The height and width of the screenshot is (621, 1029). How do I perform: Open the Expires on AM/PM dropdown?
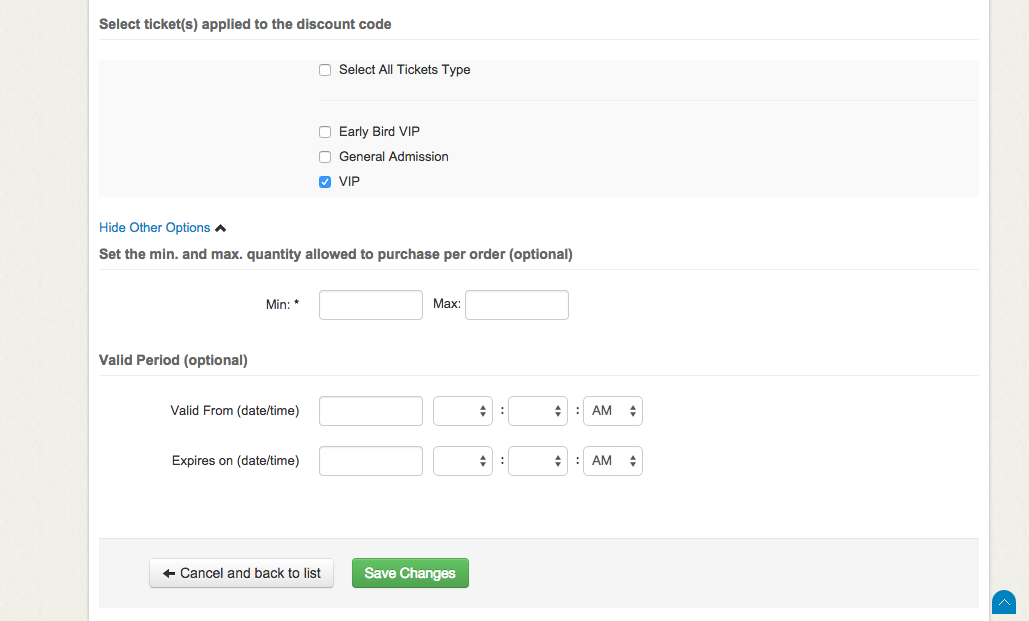tap(613, 461)
